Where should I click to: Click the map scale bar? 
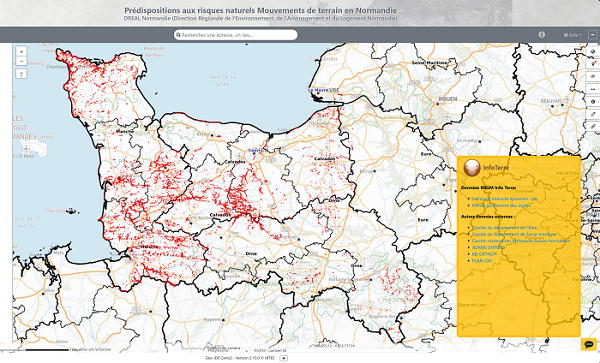pos(47,350)
